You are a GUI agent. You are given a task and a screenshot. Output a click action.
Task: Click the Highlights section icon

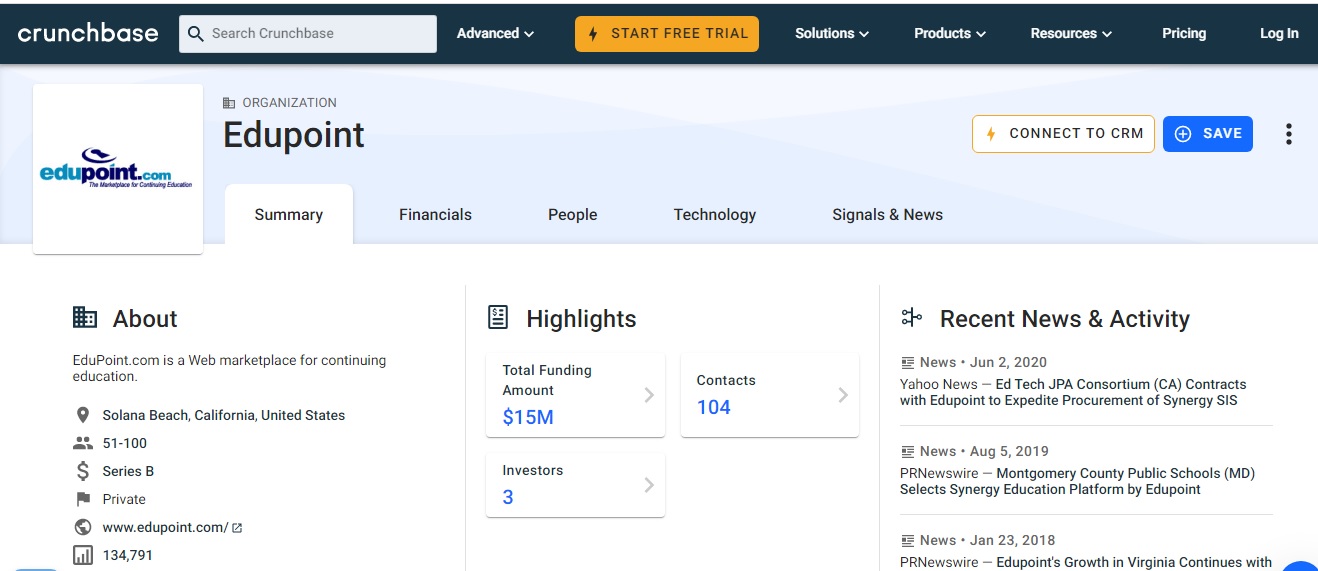tap(498, 318)
